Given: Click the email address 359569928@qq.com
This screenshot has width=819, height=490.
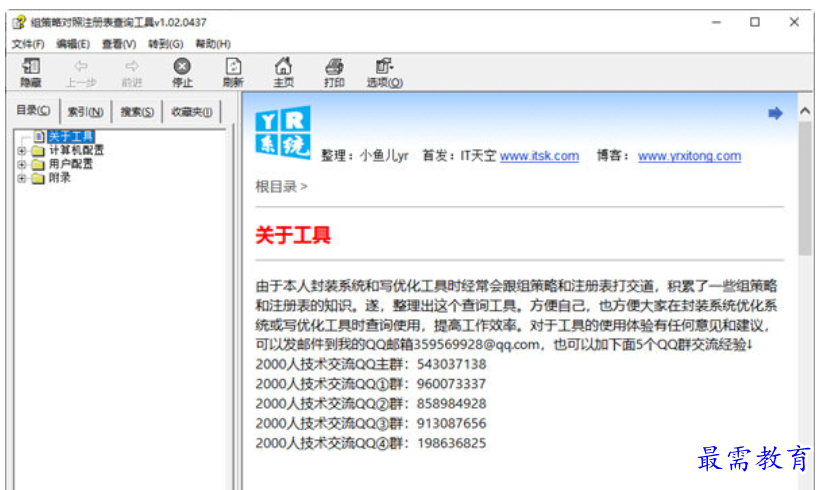Looking at the screenshot, I should 476,345.
